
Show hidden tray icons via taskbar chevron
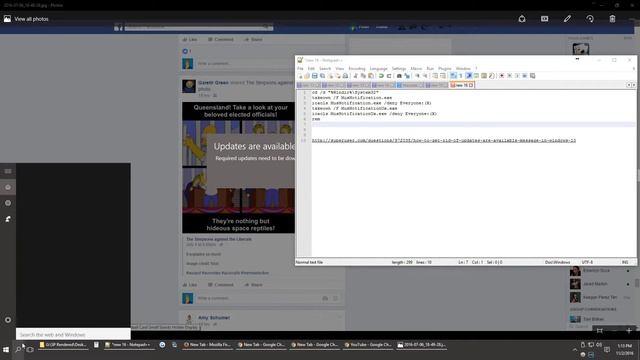click(575, 350)
